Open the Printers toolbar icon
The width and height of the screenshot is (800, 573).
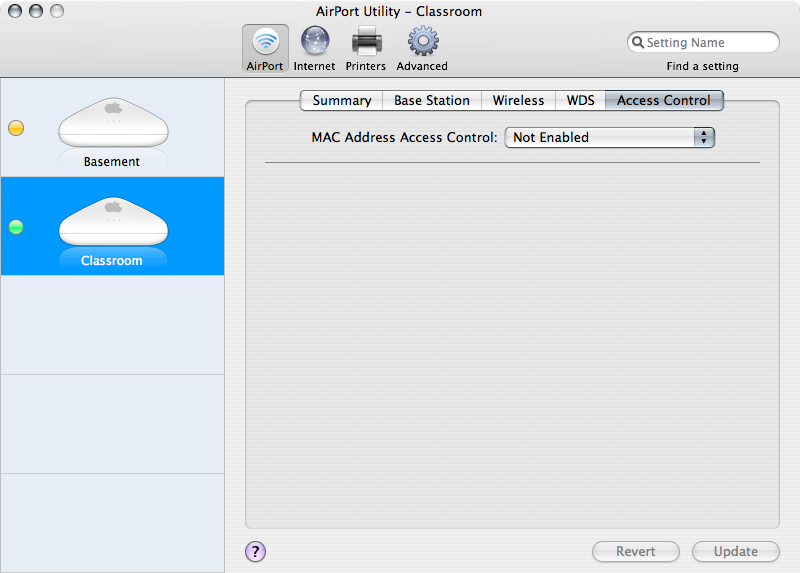tap(366, 41)
